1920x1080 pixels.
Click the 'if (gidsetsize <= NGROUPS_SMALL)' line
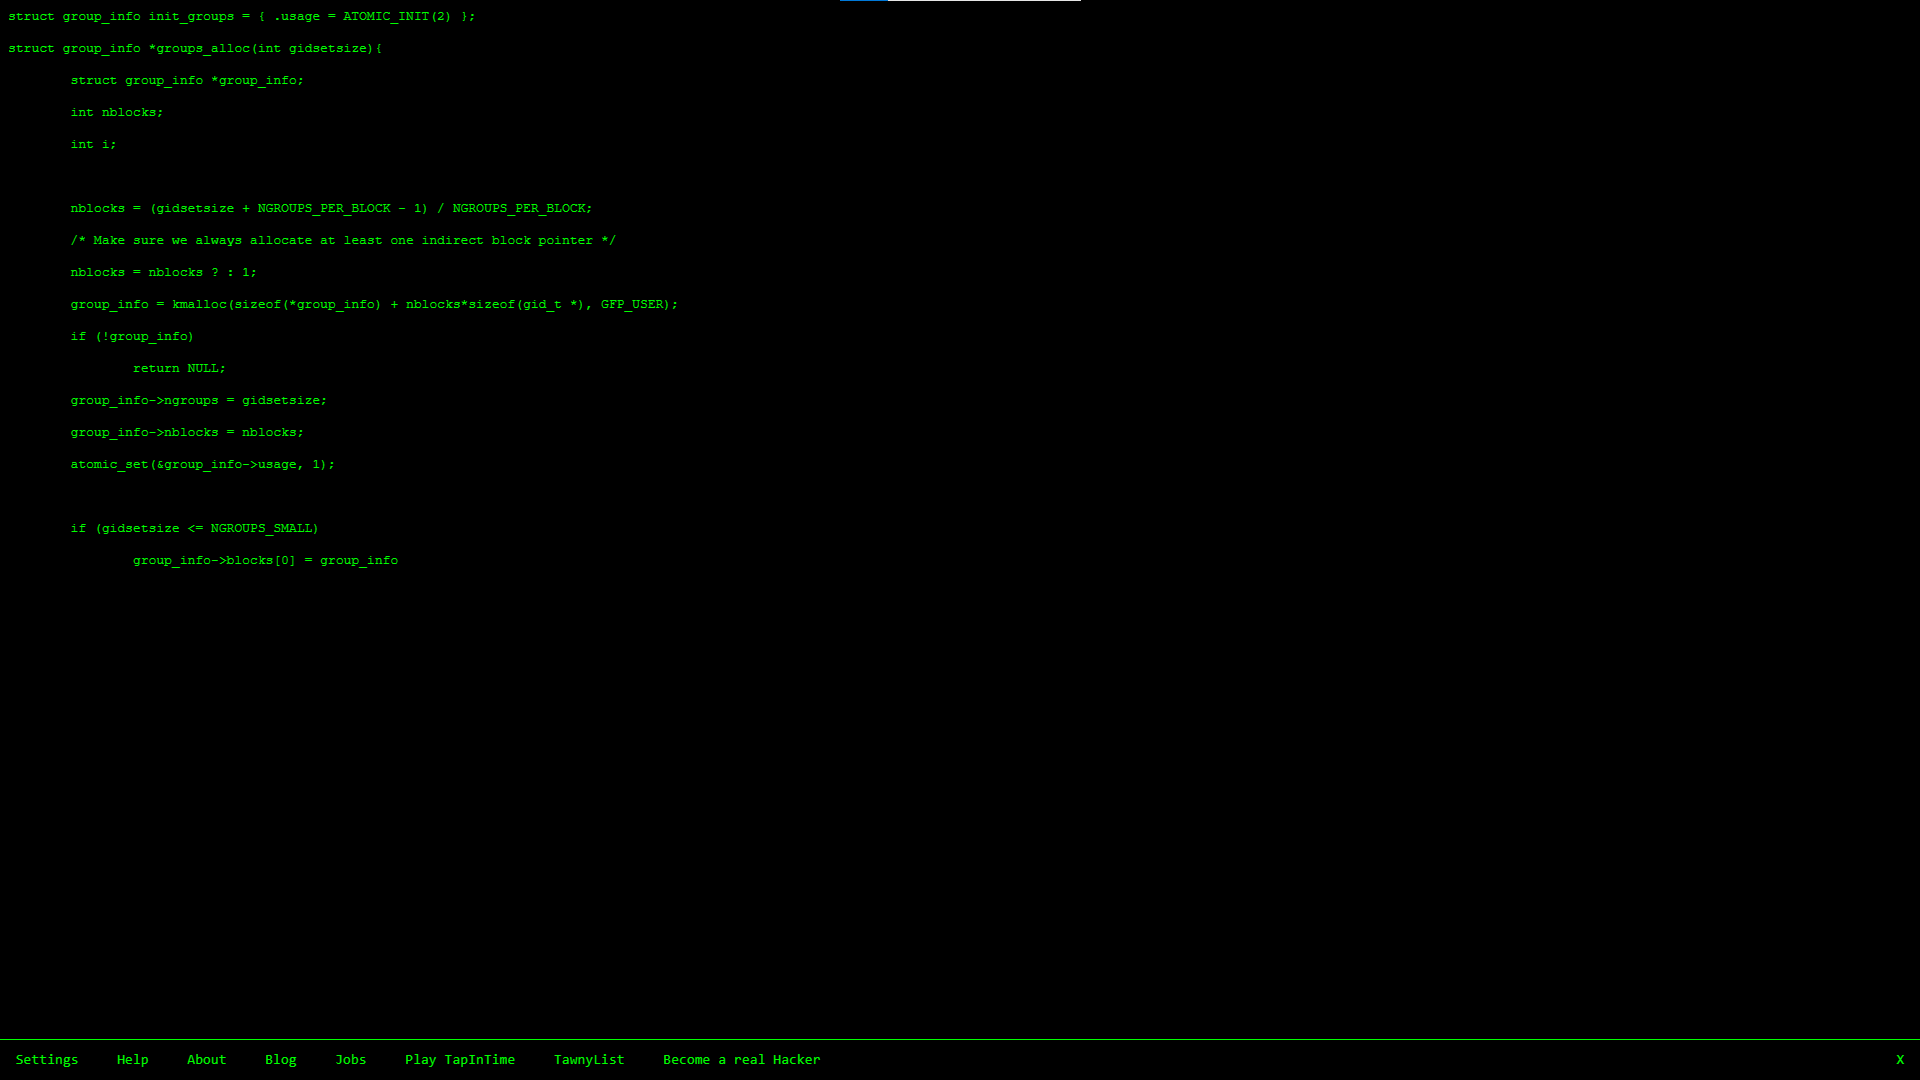click(x=195, y=529)
